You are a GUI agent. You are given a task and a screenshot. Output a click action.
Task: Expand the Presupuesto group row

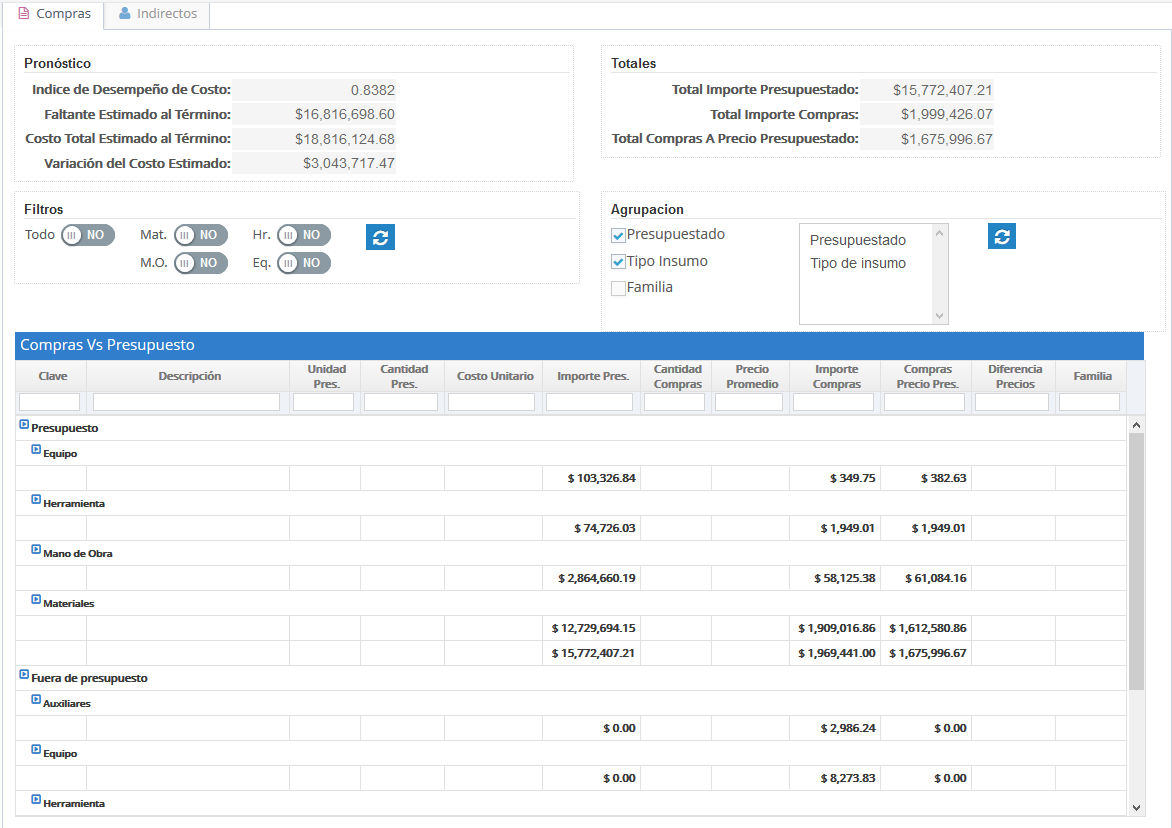pos(24,426)
